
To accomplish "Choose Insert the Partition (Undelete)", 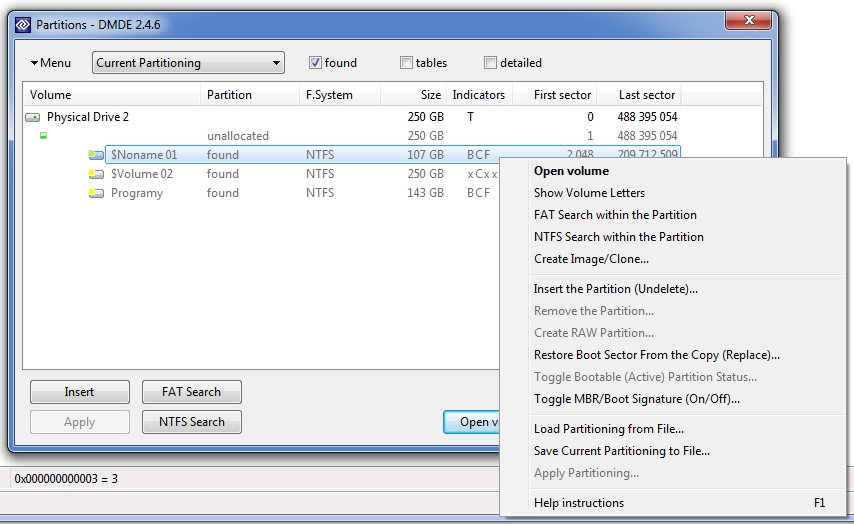I will pos(673,289).
